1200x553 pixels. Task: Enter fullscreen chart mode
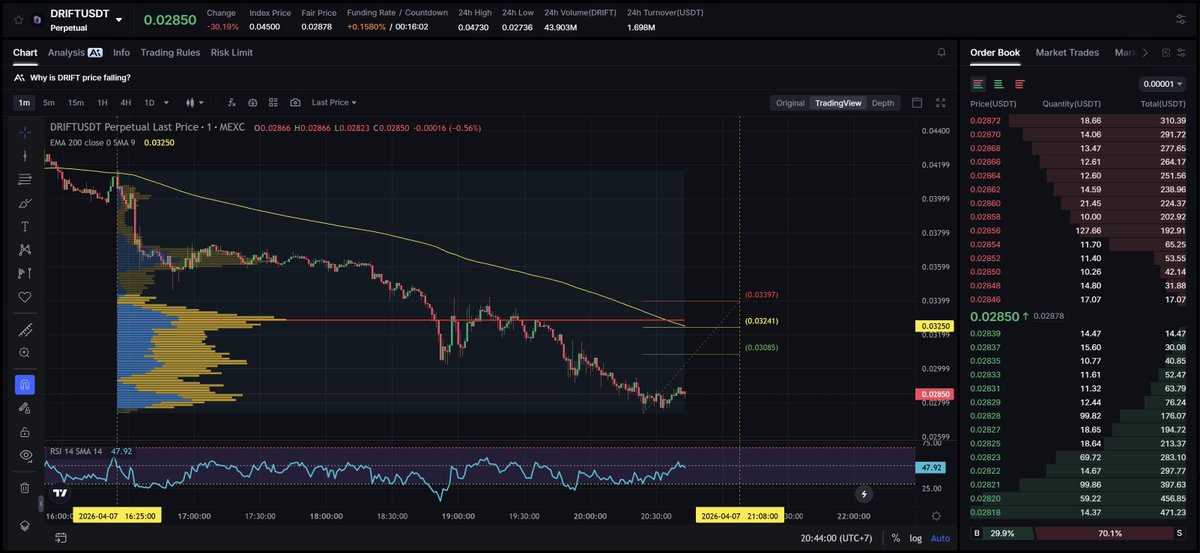[939, 102]
